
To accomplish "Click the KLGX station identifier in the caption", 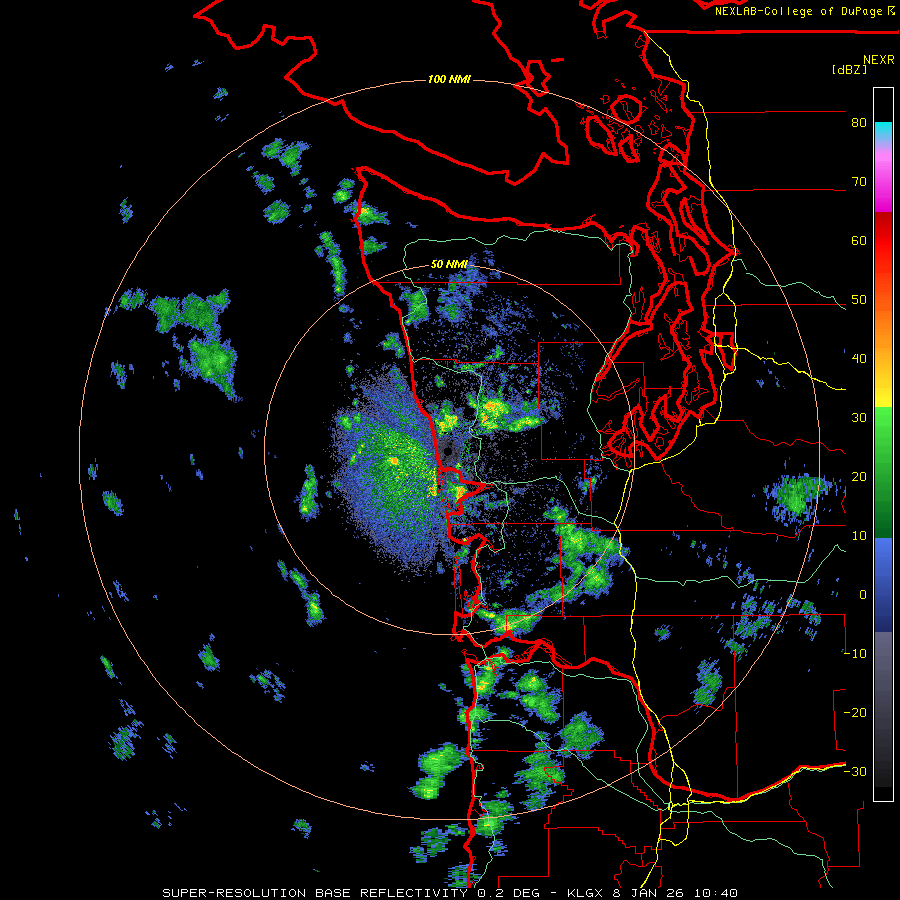I will [587, 893].
